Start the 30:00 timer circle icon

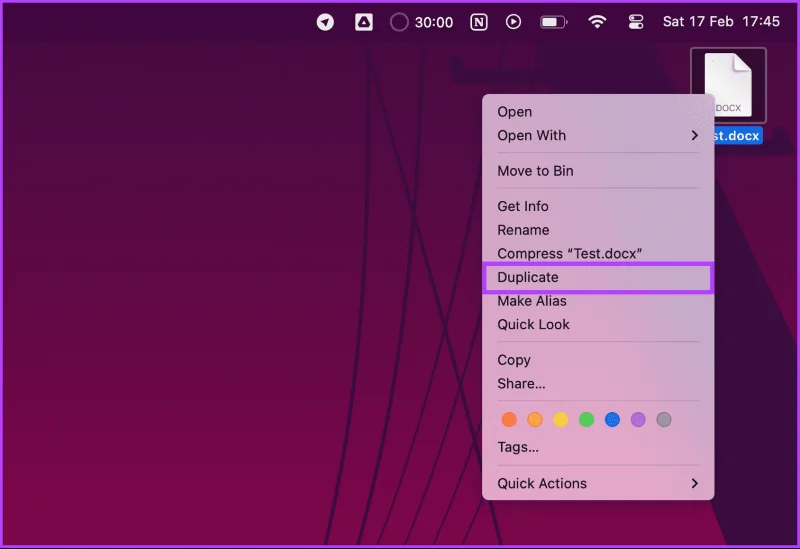pyautogui.click(x=399, y=22)
